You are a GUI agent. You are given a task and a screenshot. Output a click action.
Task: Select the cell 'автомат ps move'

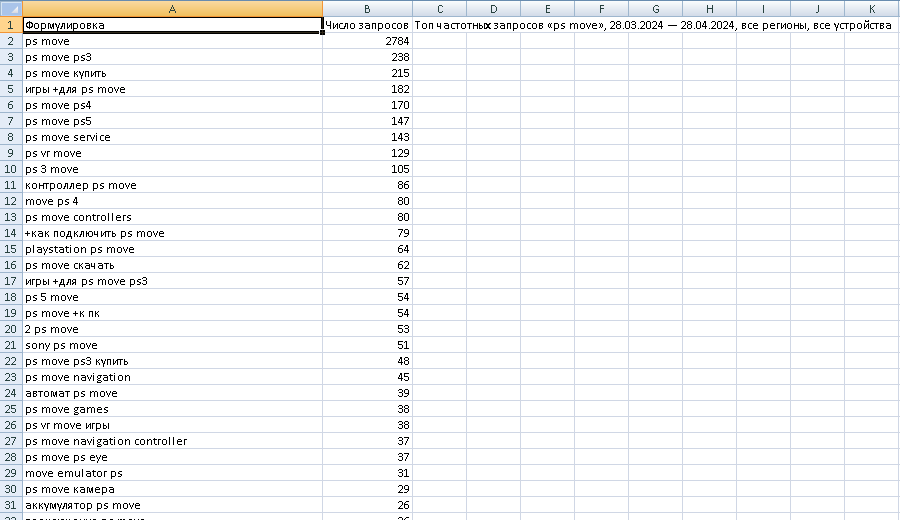(x=172, y=393)
